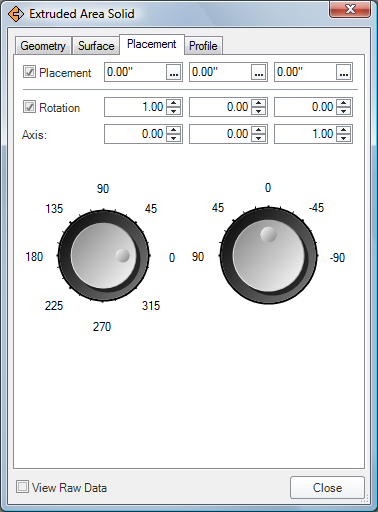The image size is (378, 512).
Task: Close the dialog with the red X button
Action: (350, 9)
